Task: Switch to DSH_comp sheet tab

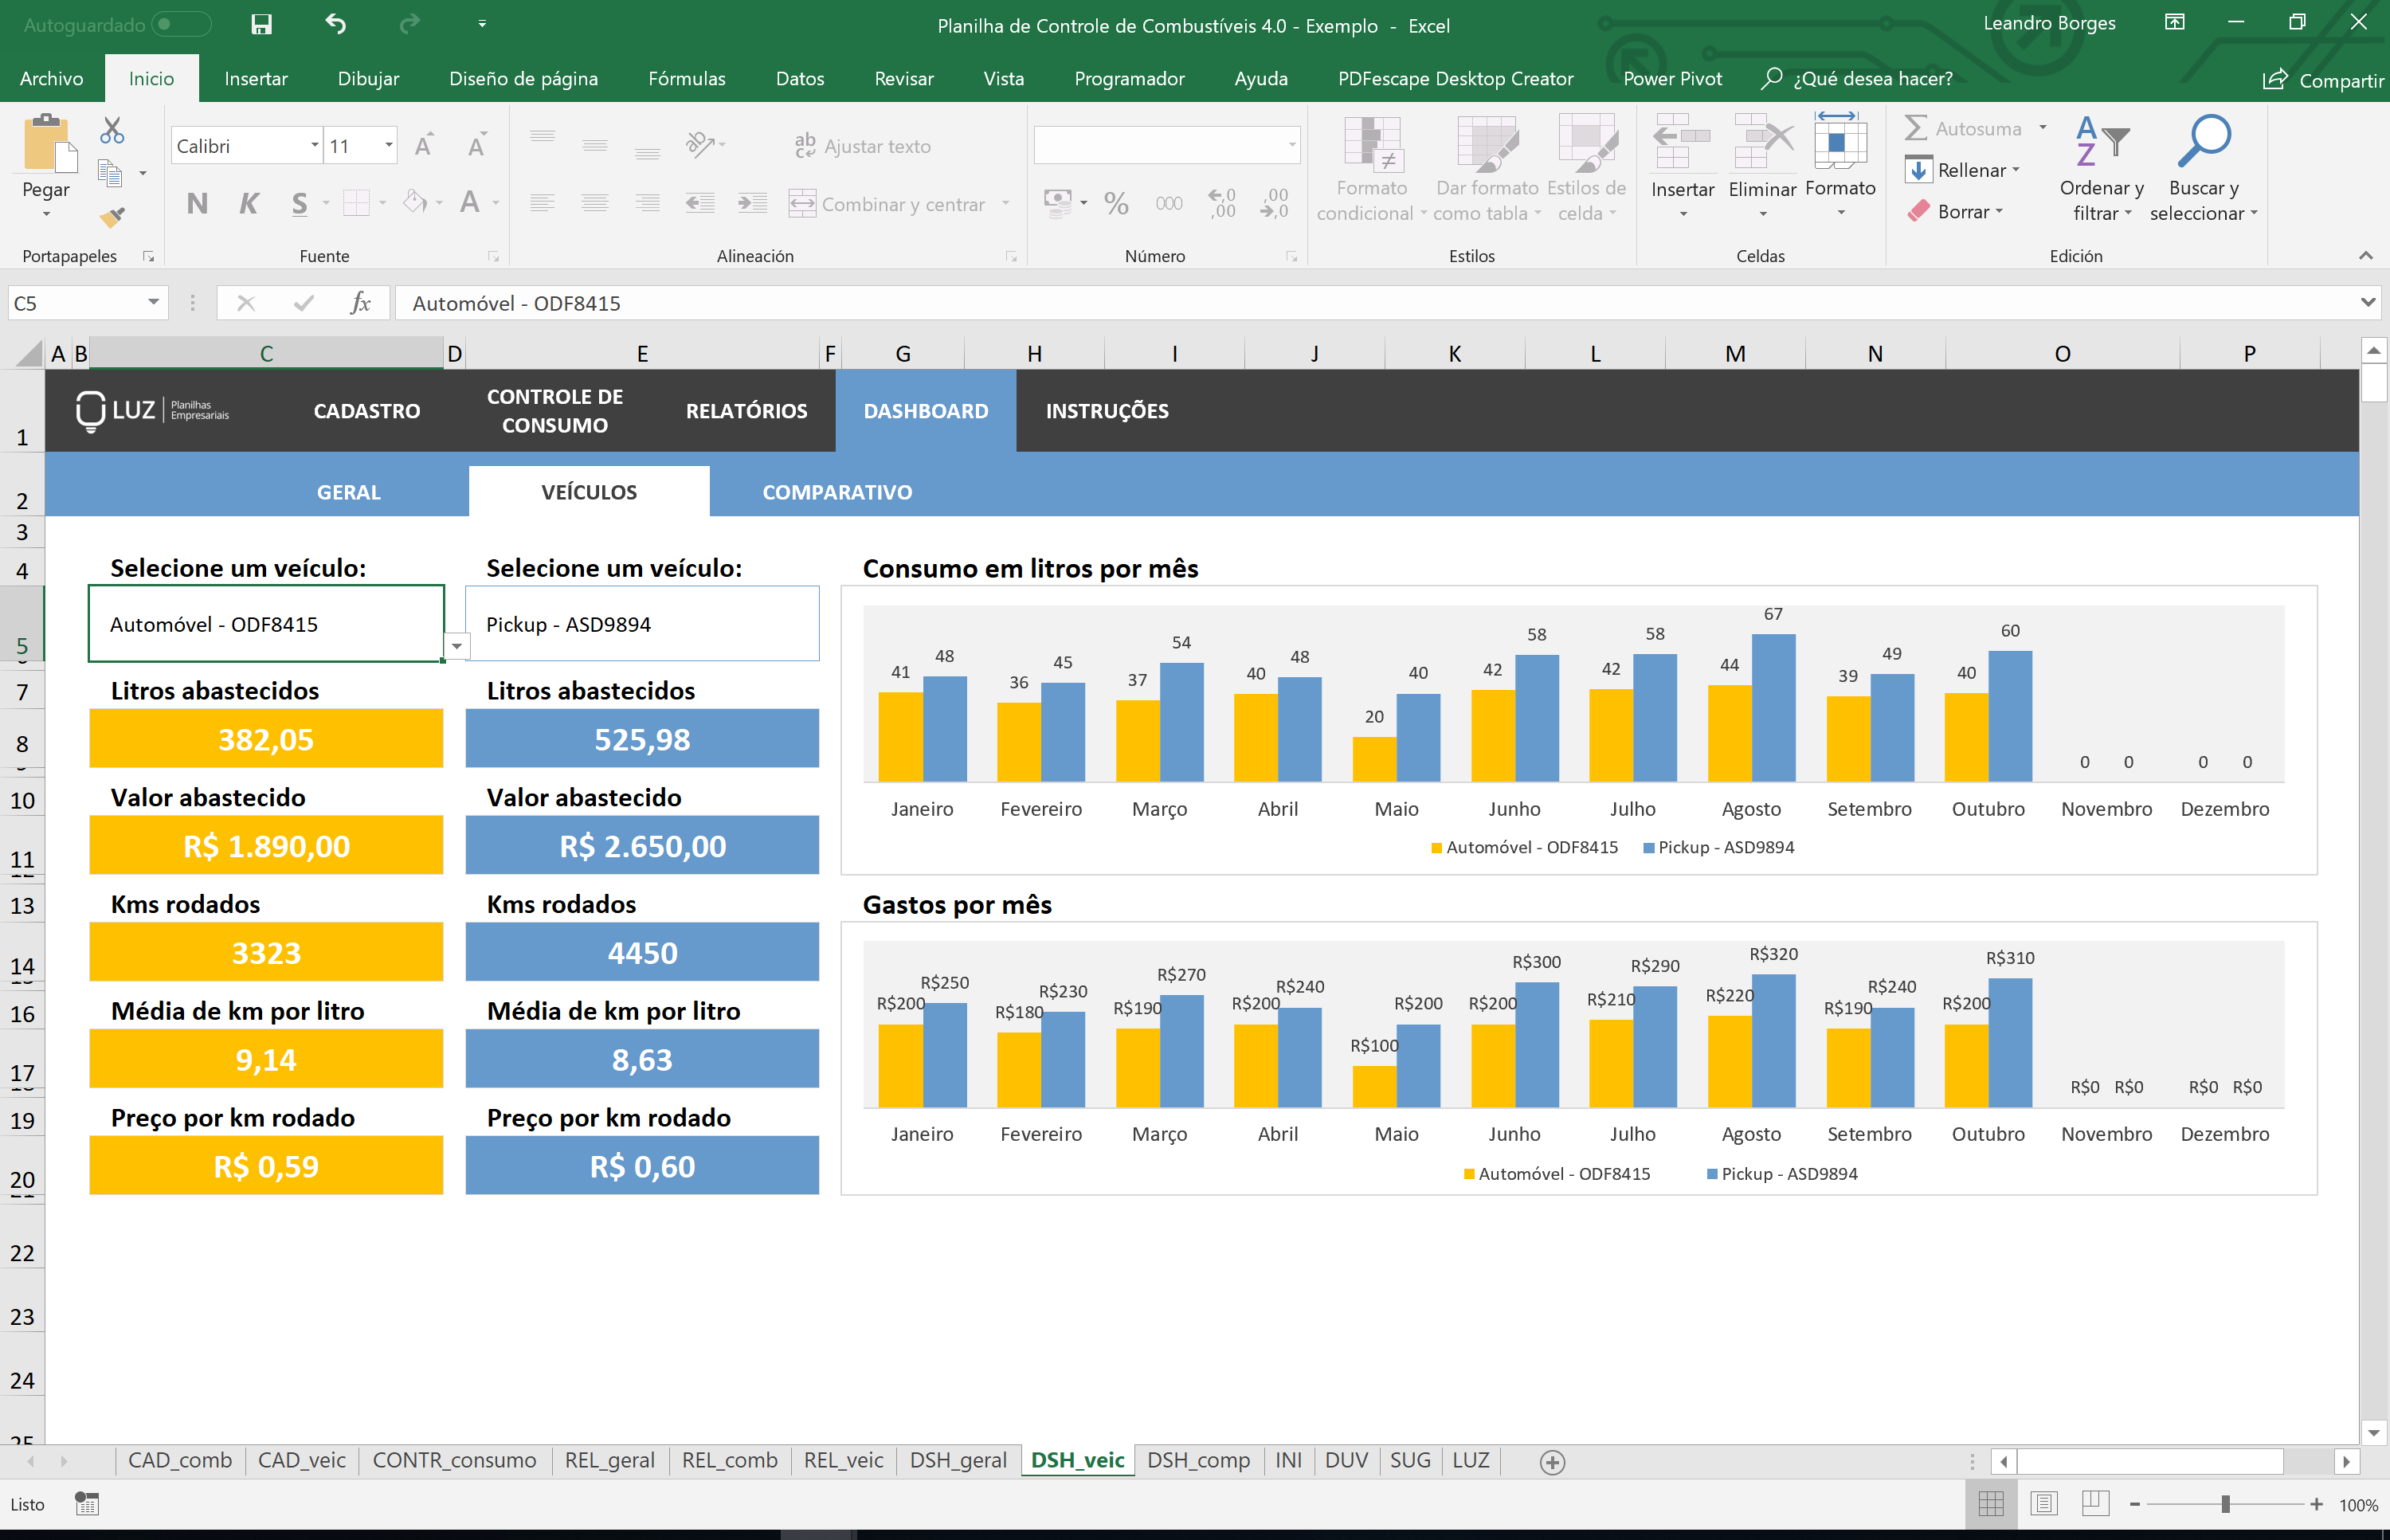Action: point(1198,1460)
